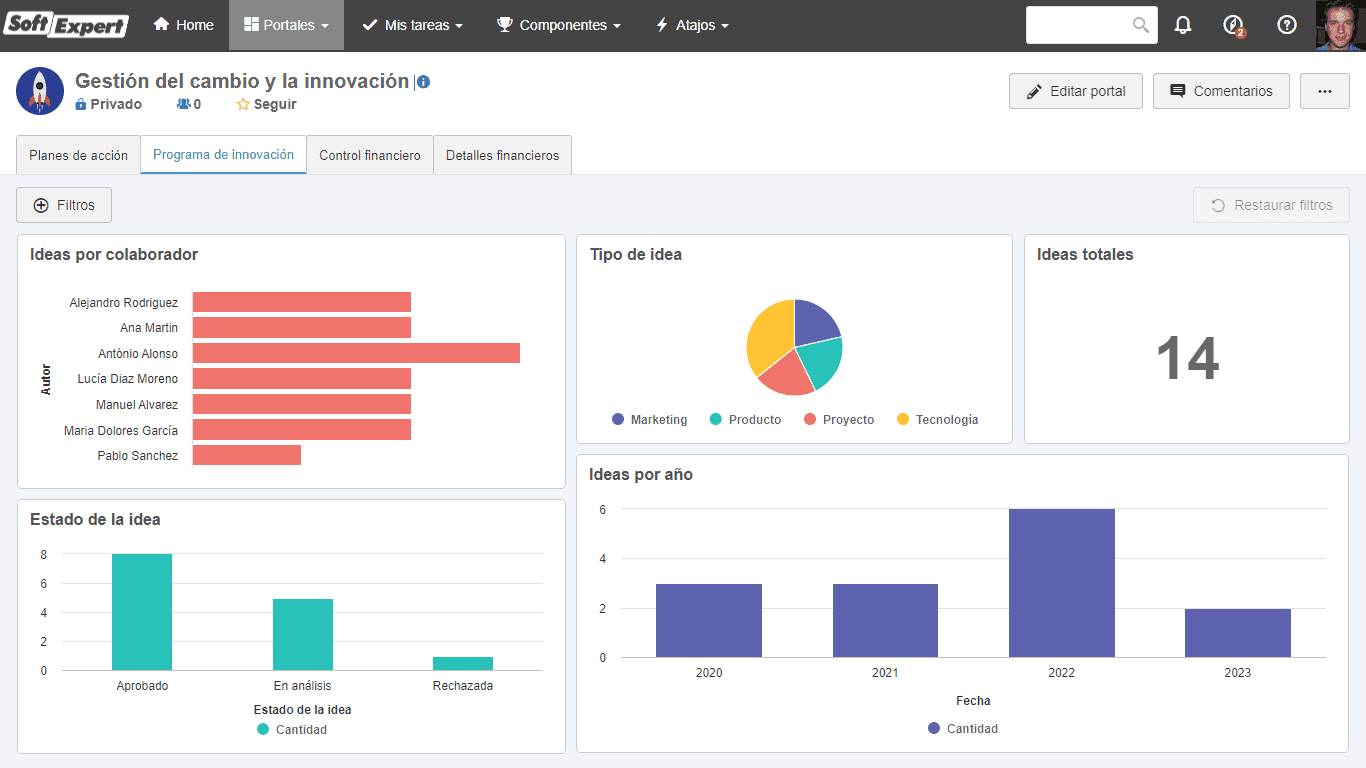Open the notifications bell icon
1366x768 pixels.
[1183, 25]
